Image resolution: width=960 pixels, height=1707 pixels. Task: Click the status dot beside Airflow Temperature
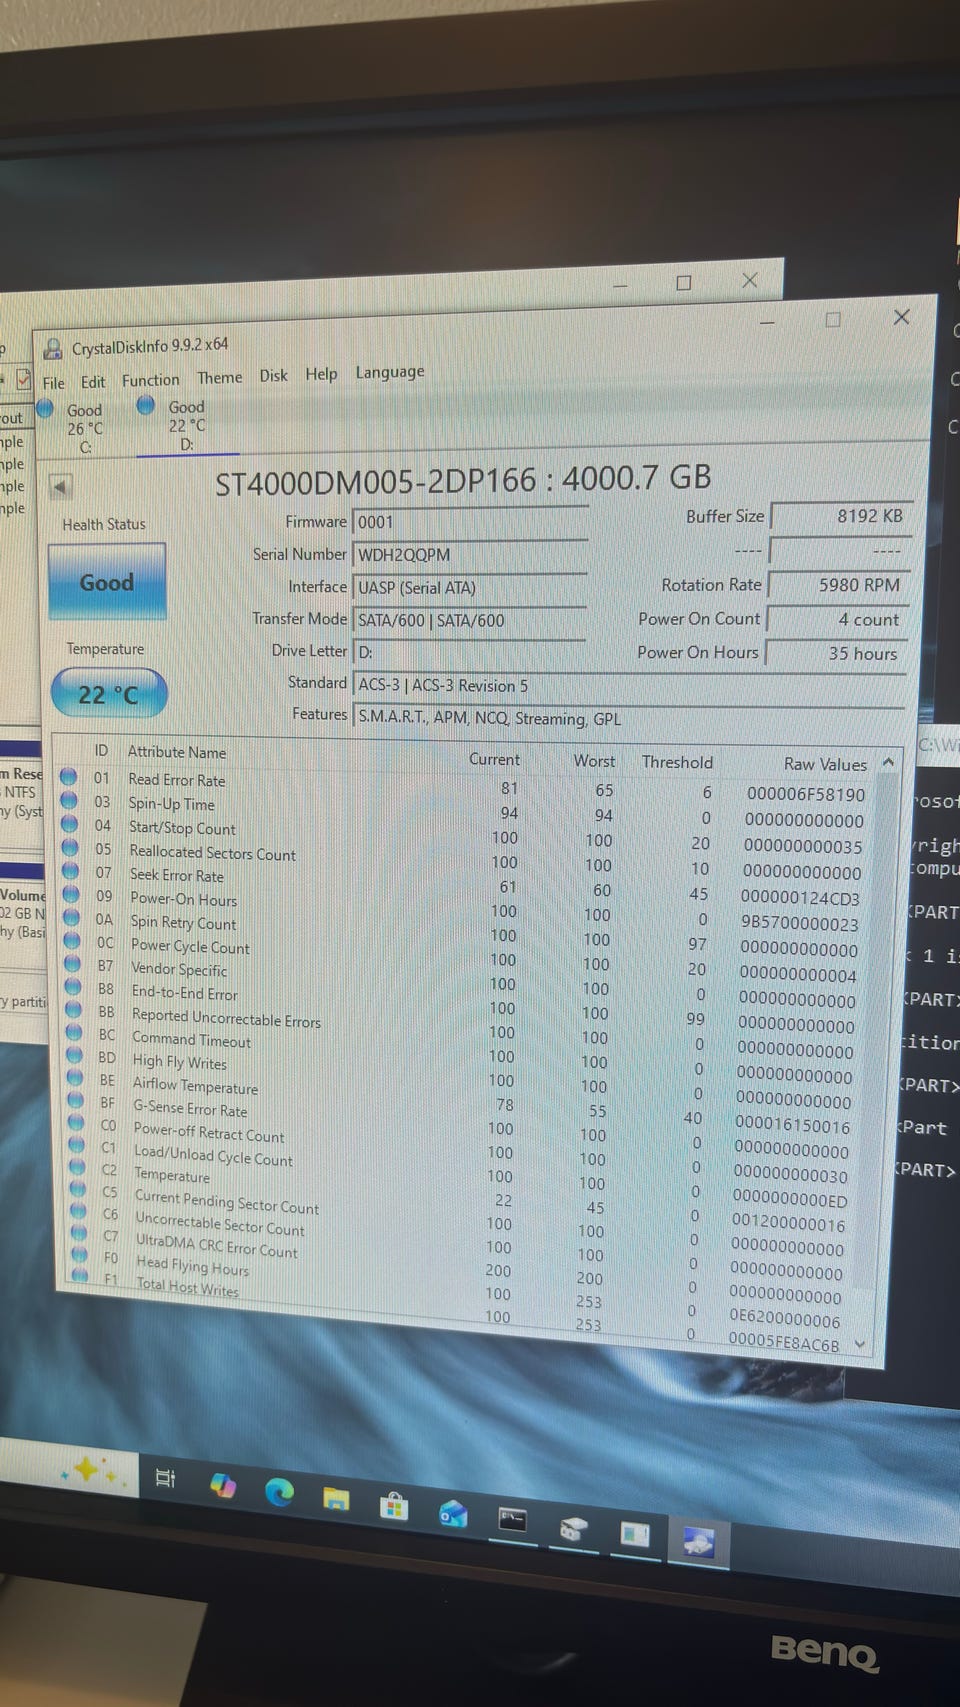point(75,1079)
